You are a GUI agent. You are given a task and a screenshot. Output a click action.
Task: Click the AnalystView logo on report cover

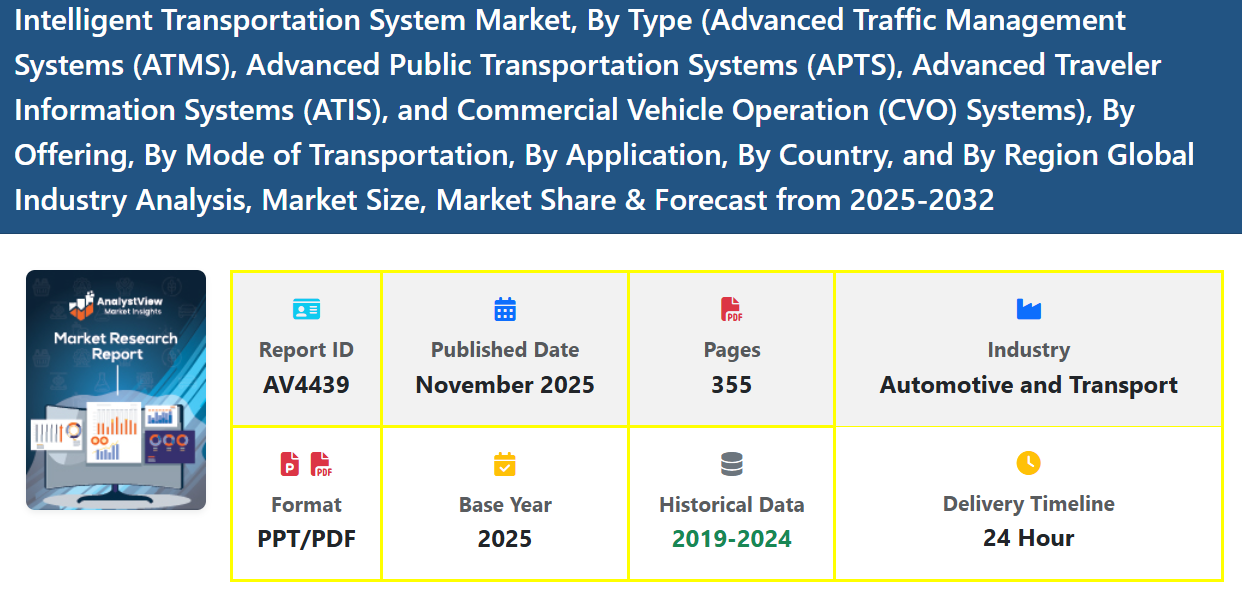[x=116, y=303]
